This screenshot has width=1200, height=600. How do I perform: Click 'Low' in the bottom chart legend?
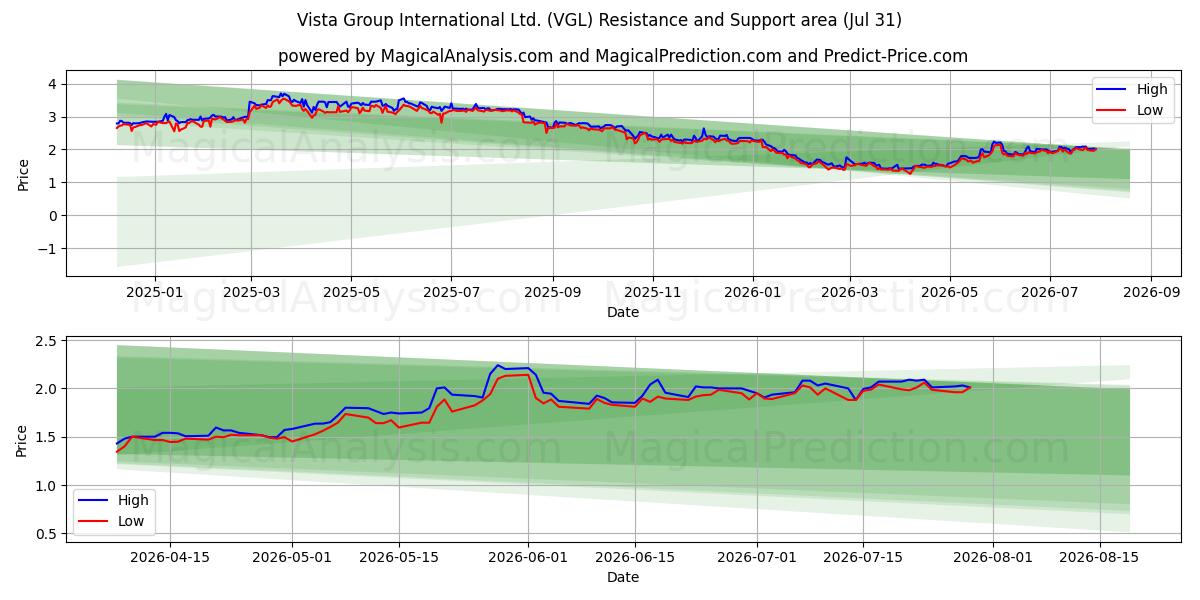tap(131, 521)
